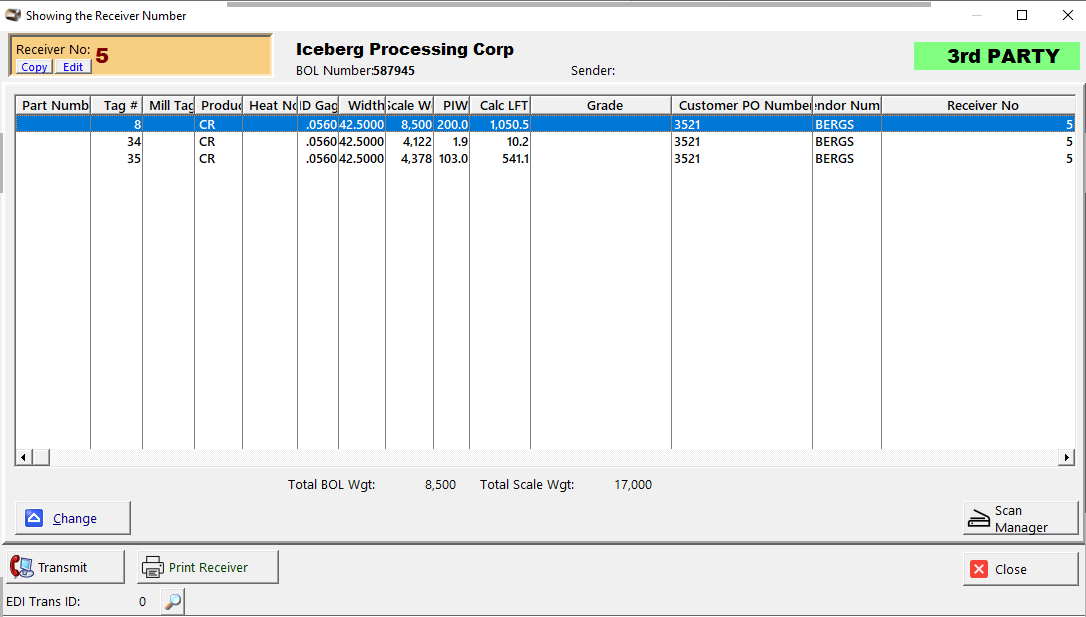Click the Print Receiver label

(208, 568)
